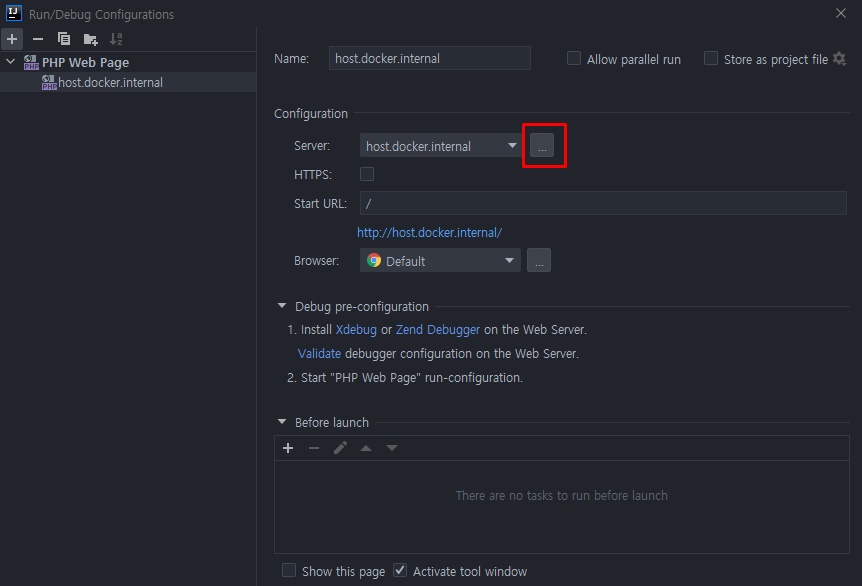Click the Start URL field
The image size is (862, 586).
603,203
